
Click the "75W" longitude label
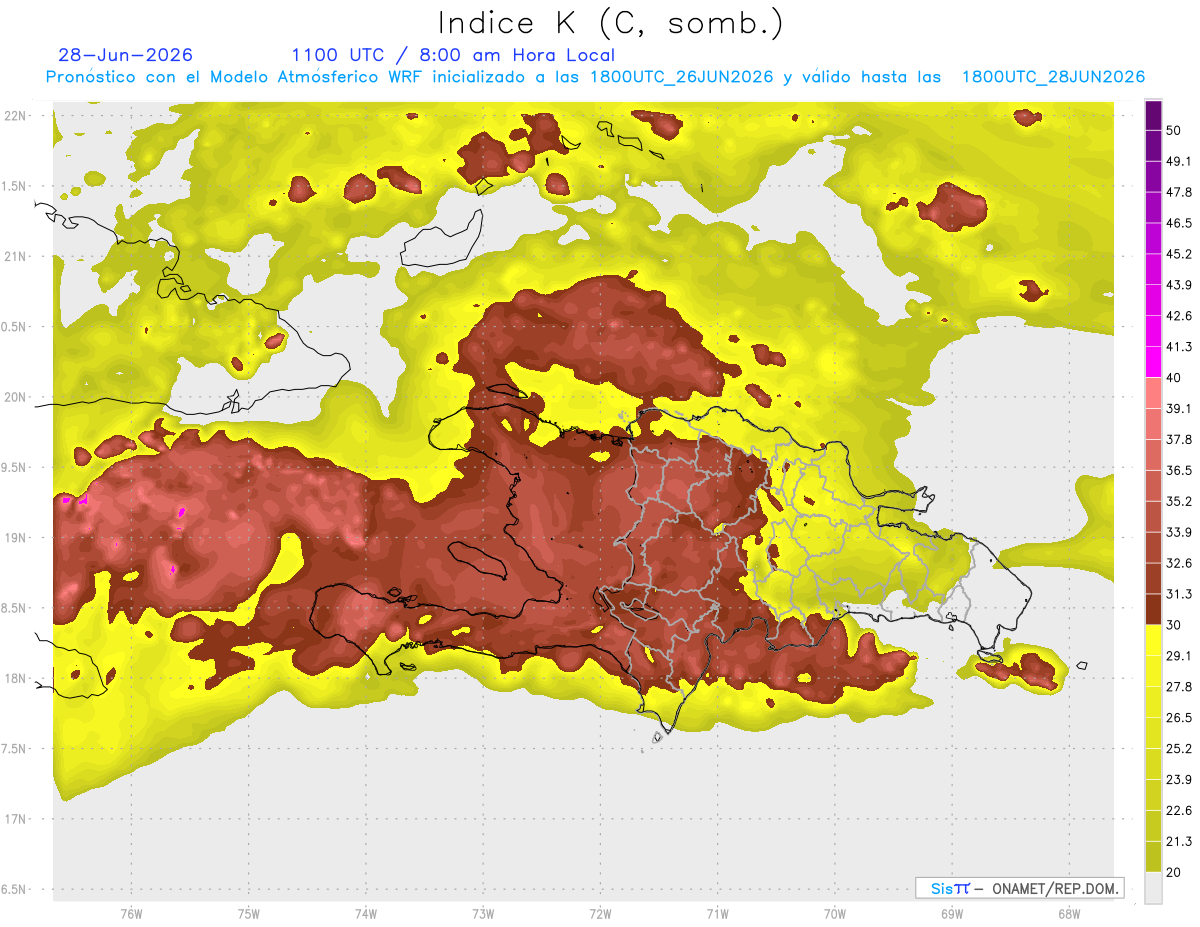click(x=248, y=913)
